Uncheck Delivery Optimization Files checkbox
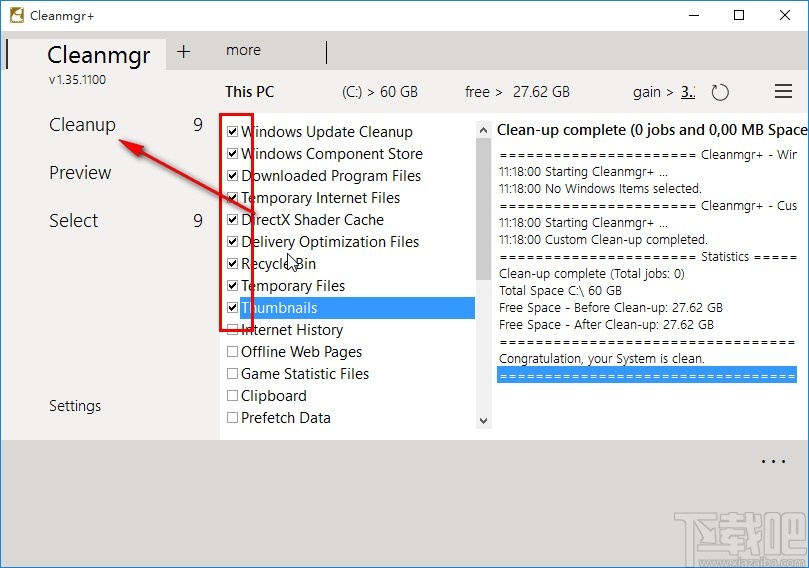The width and height of the screenshot is (809, 568). pos(232,241)
